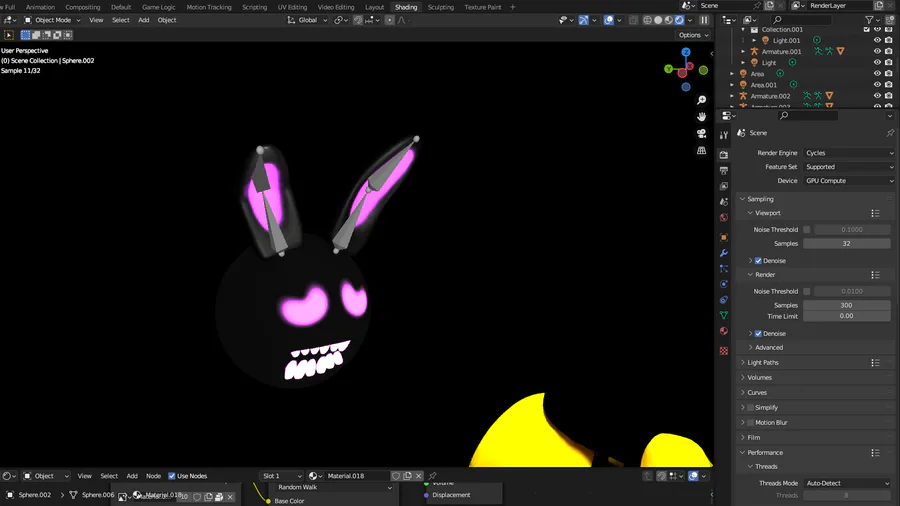Open the viewport Options popover
The width and height of the screenshot is (900, 506).
pos(693,35)
